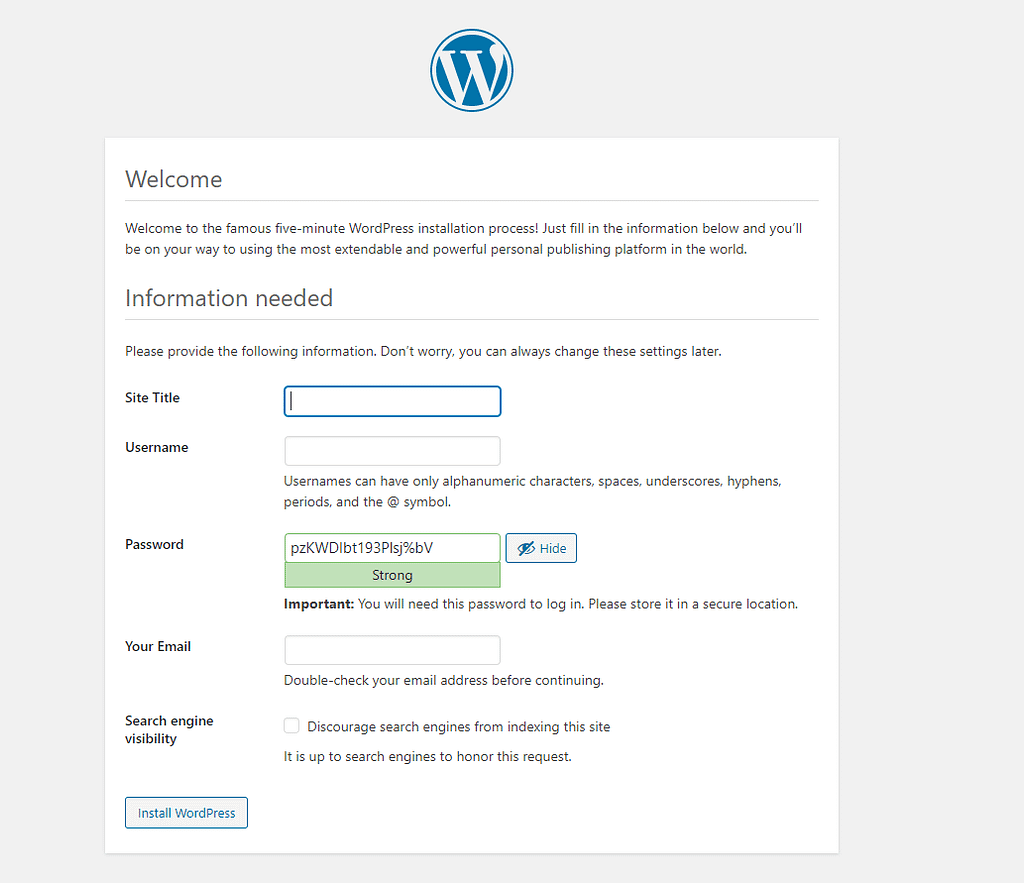This screenshot has height=883, width=1024.
Task: Click the Password label
Action: [154, 544]
